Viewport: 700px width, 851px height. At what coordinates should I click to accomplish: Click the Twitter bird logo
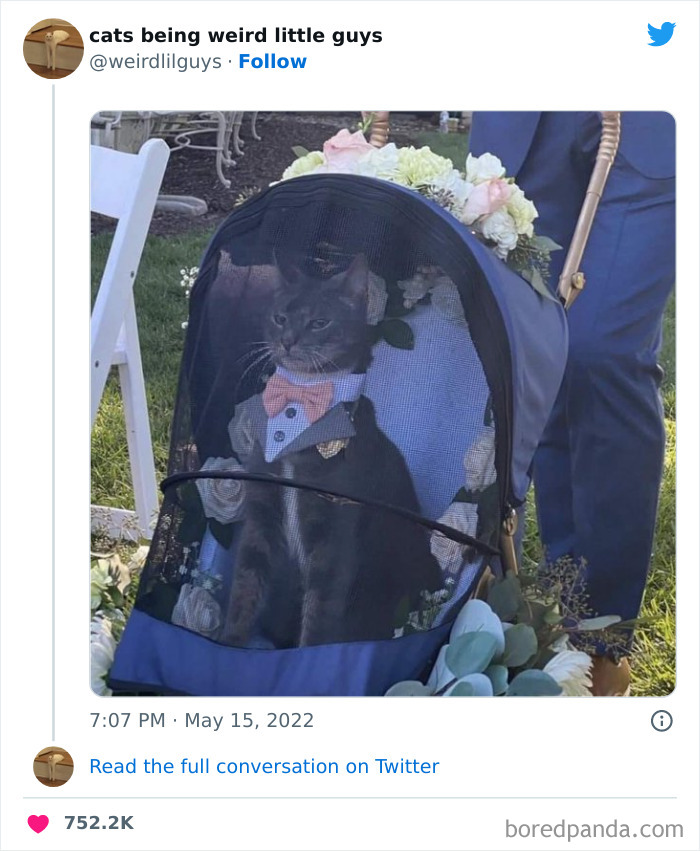tap(661, 34)
